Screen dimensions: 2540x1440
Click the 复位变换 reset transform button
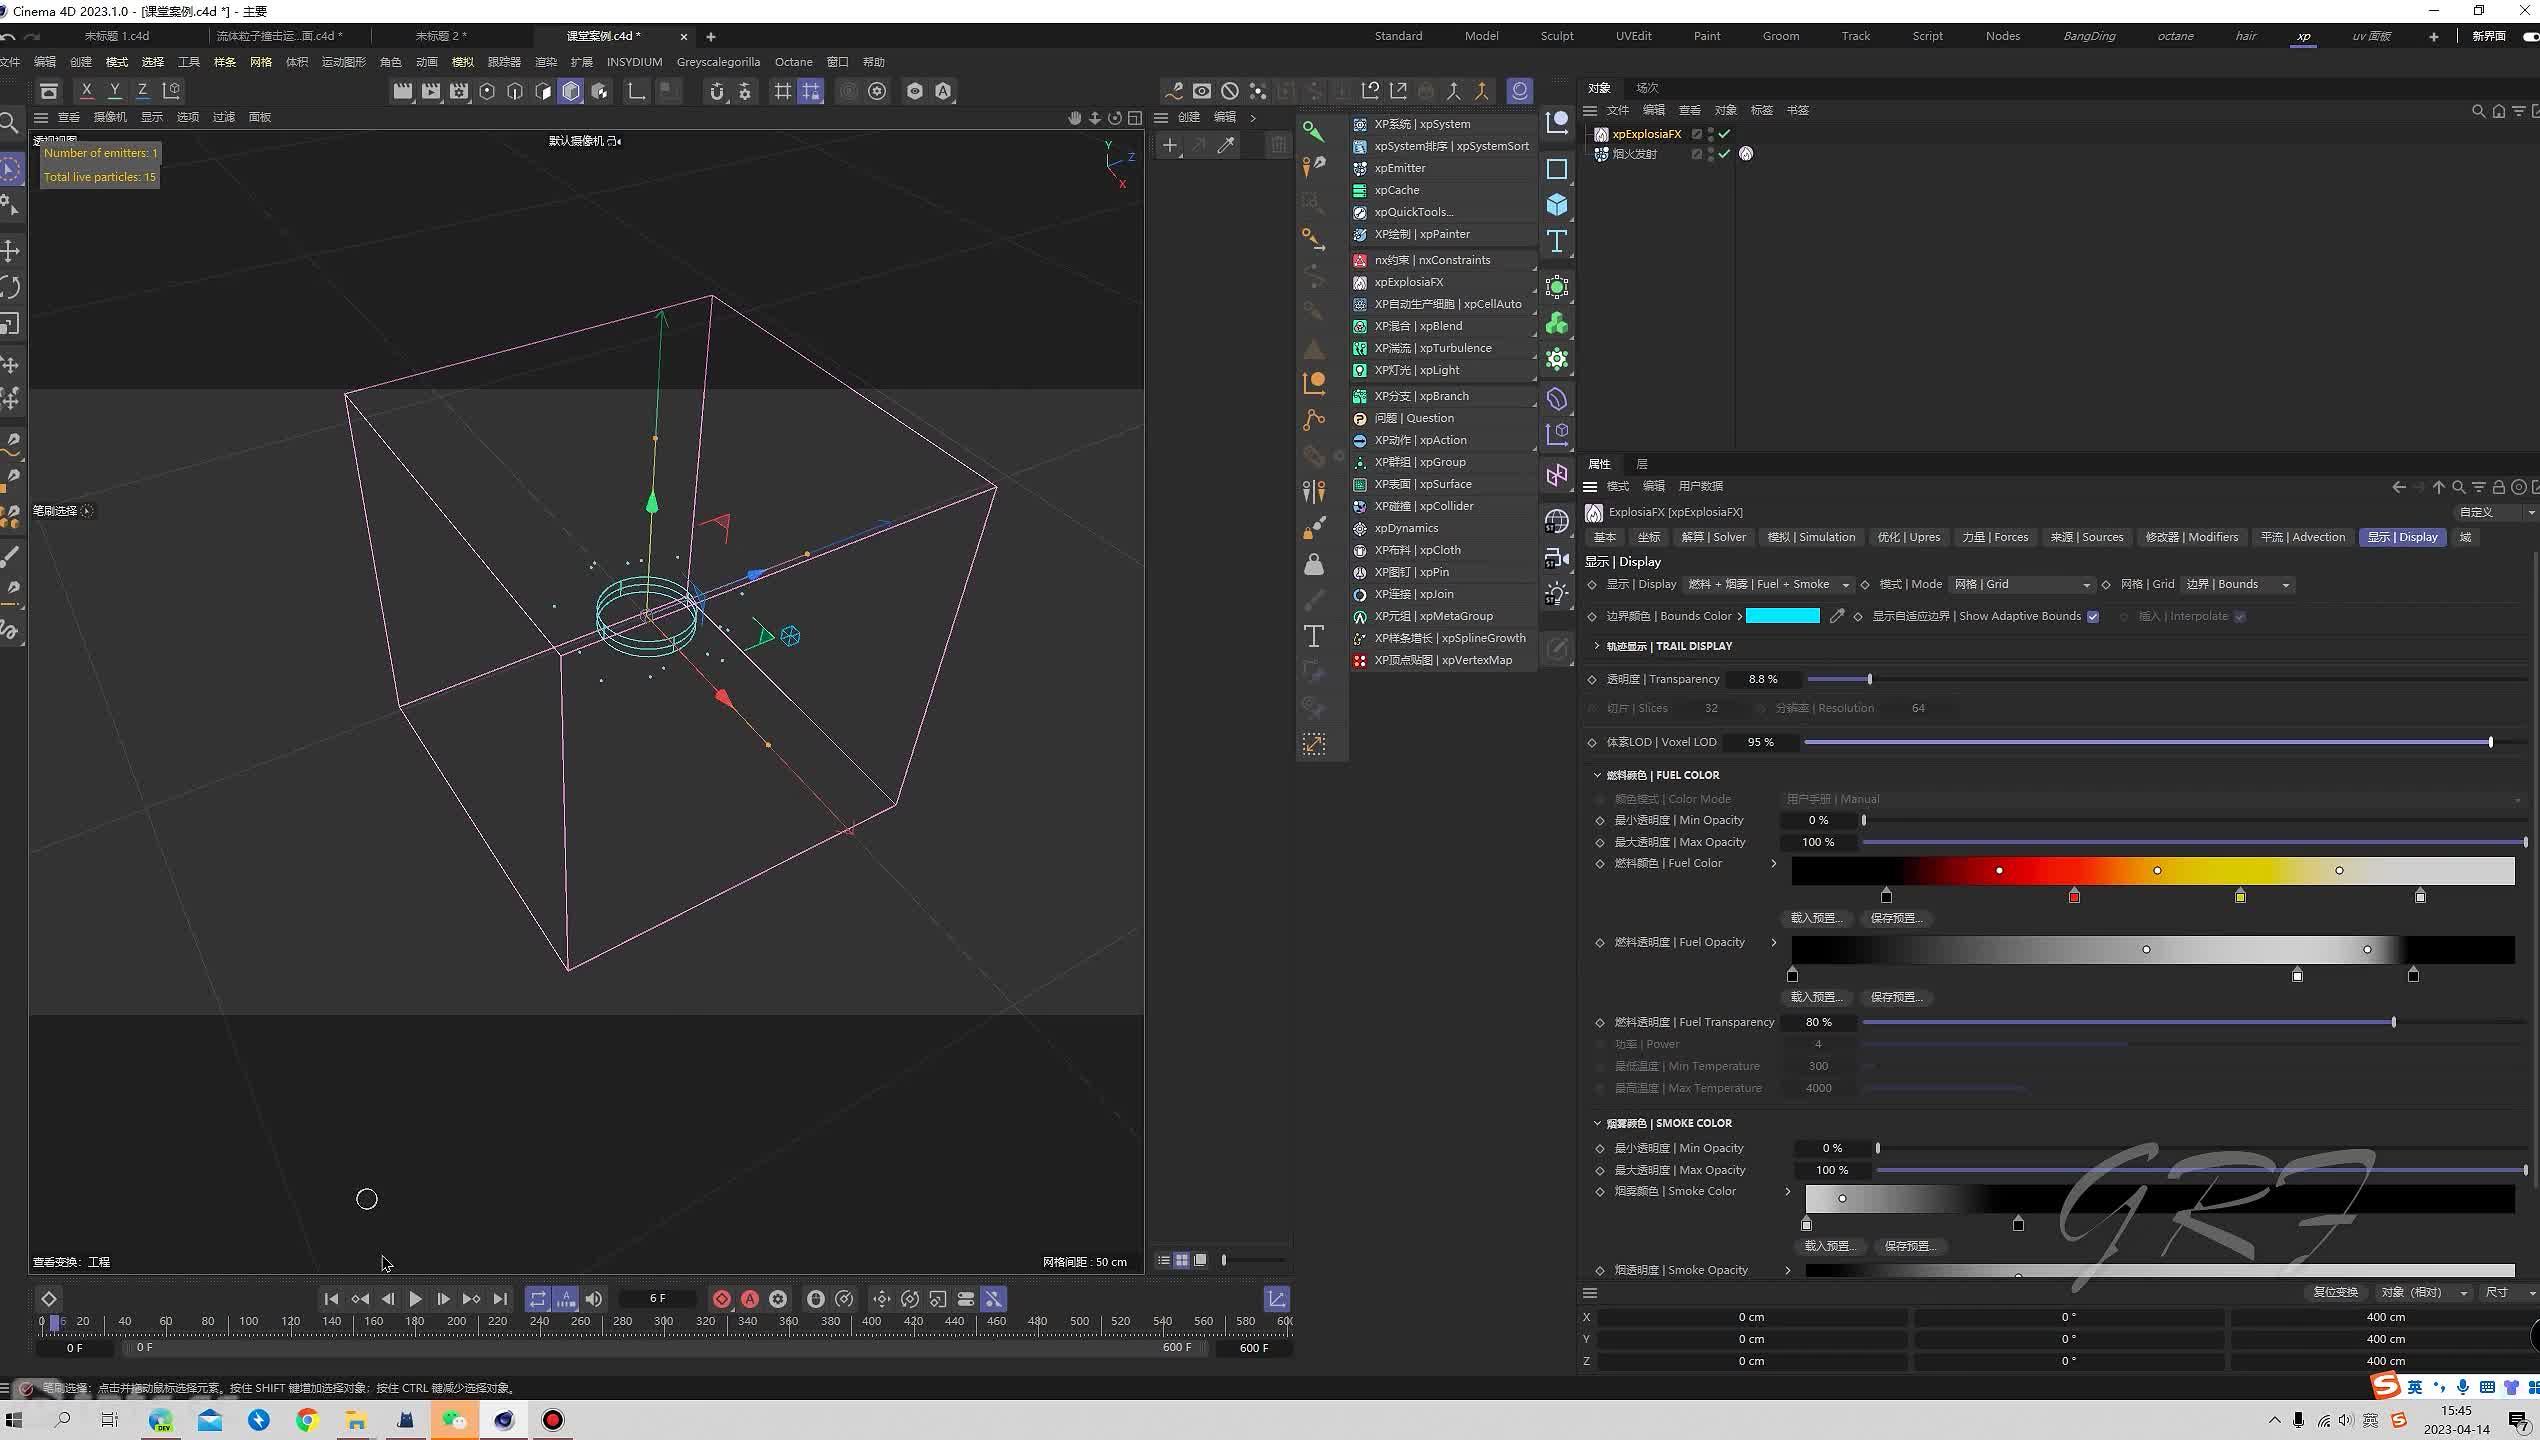tap(2335, 1292)
